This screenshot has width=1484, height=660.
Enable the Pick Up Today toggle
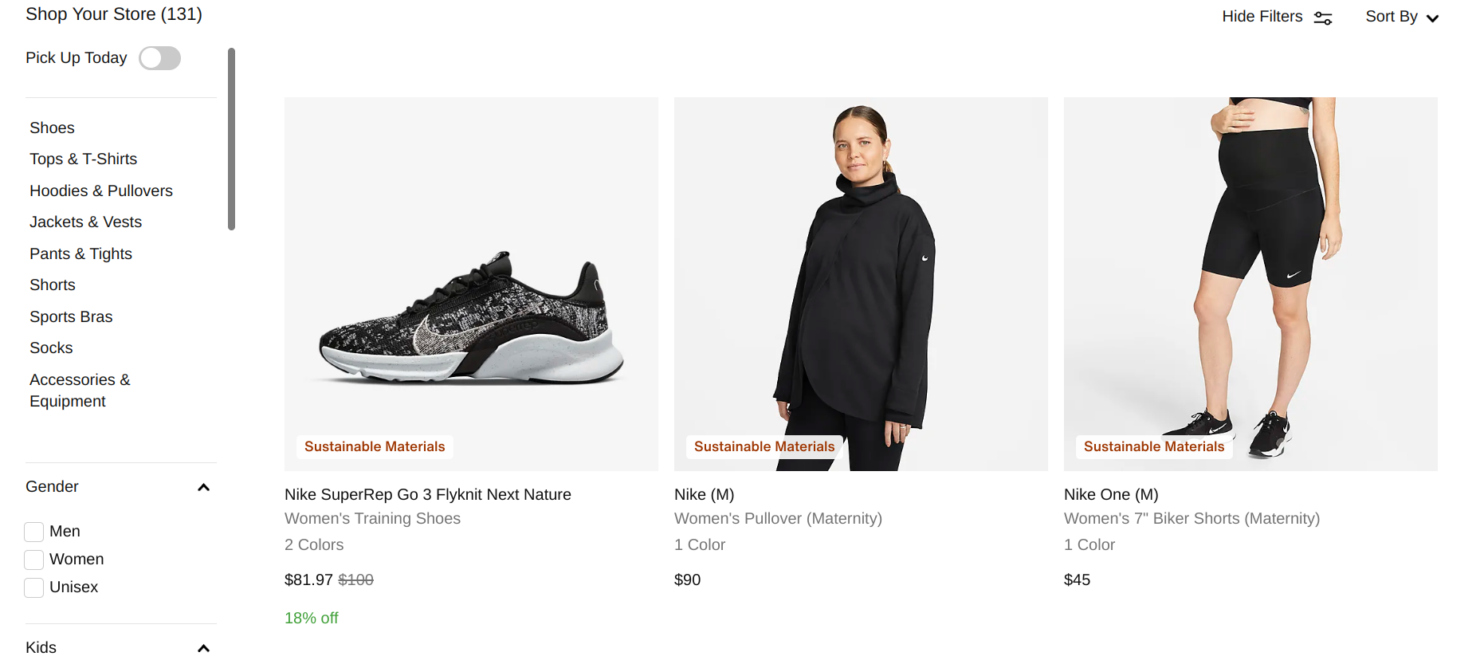pyautogui.click(x=159, y=58)
